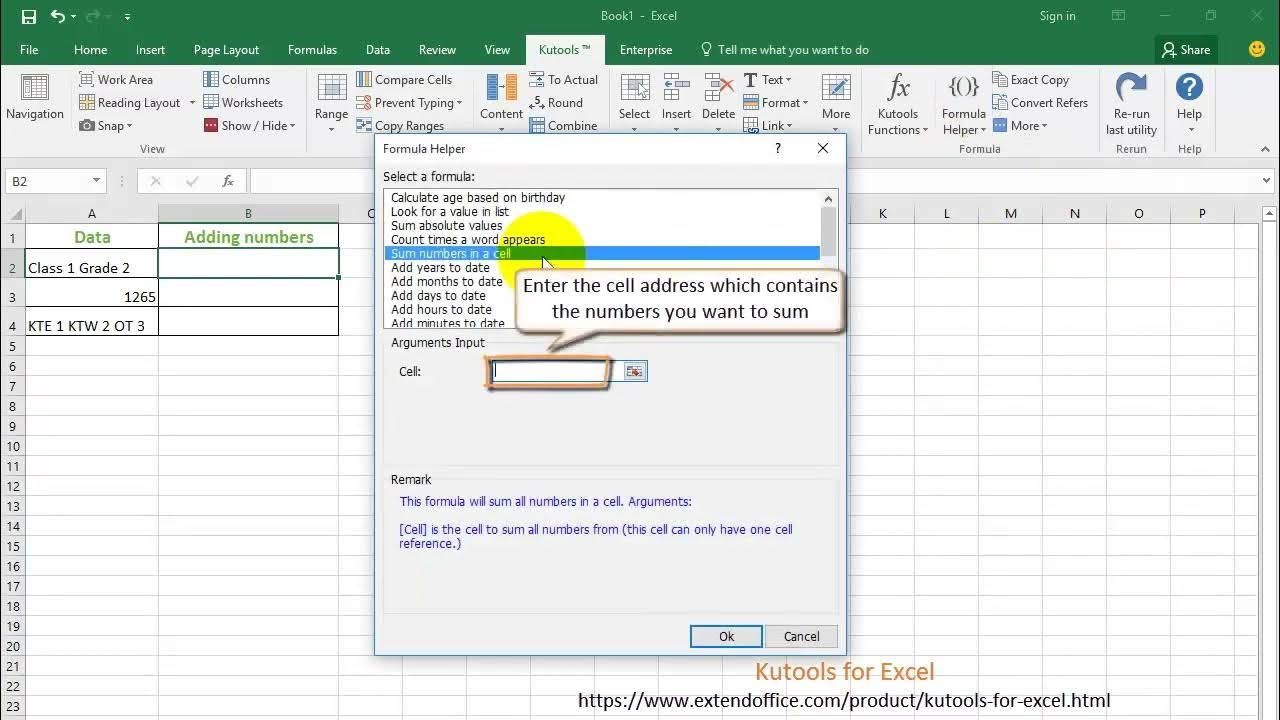The height and width of the screenshot is (720, 1280).
Task: Click the Convert Refers tool
Action: pos(1040,102)
